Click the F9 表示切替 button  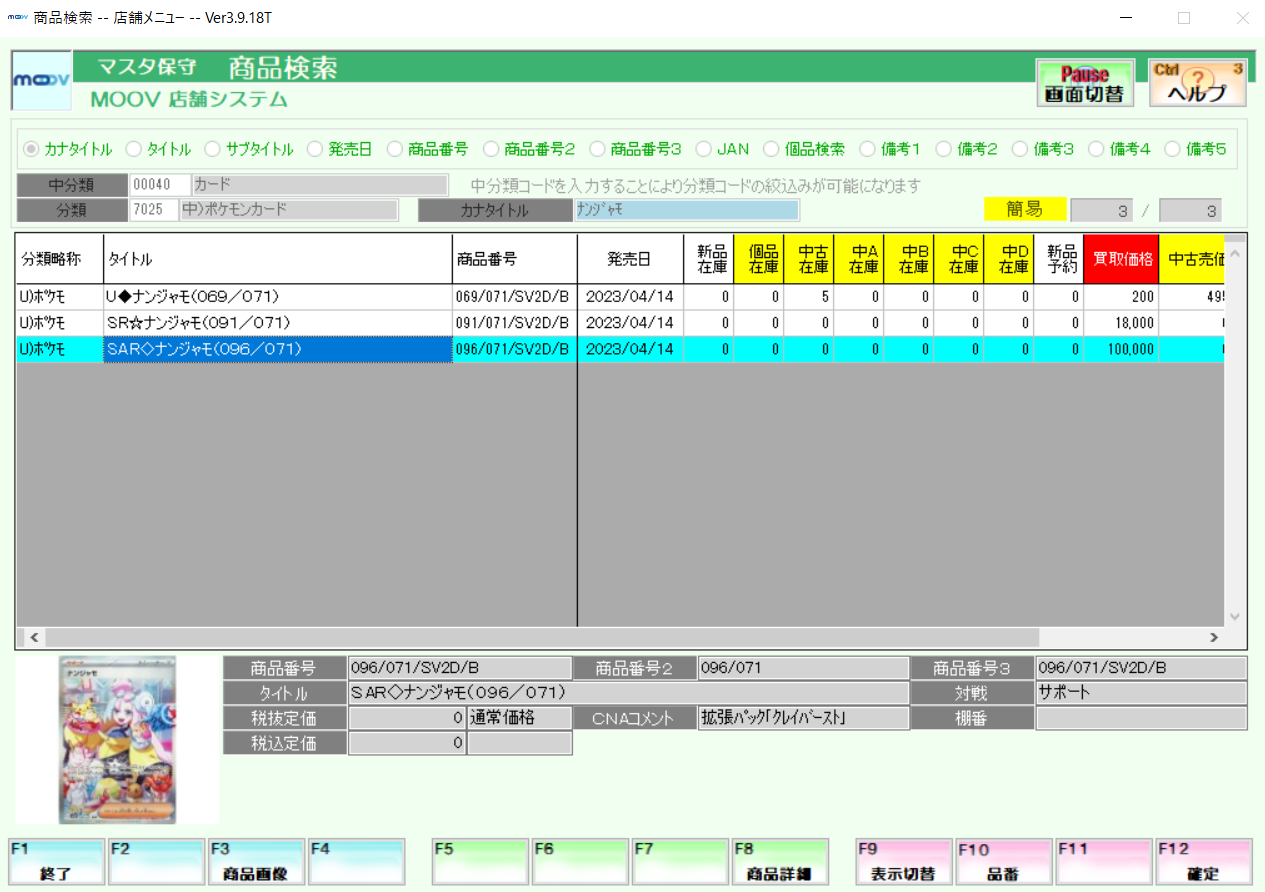(903, 862)
